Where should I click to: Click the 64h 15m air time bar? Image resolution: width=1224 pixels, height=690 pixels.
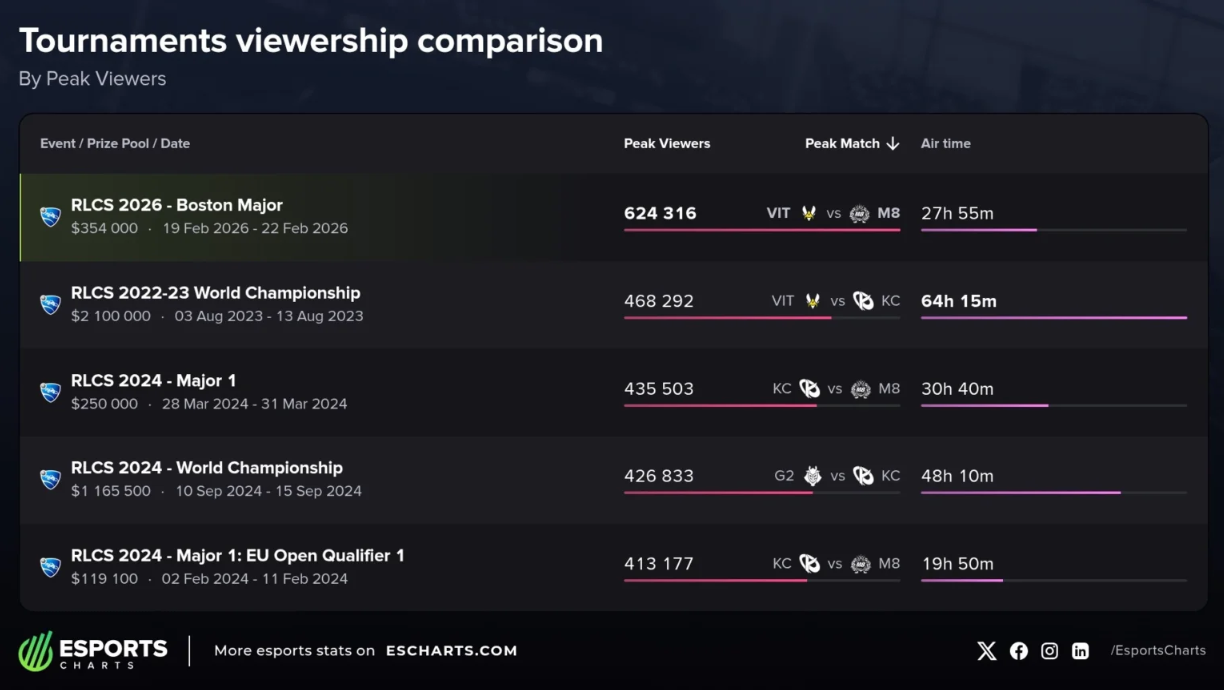1053,318
